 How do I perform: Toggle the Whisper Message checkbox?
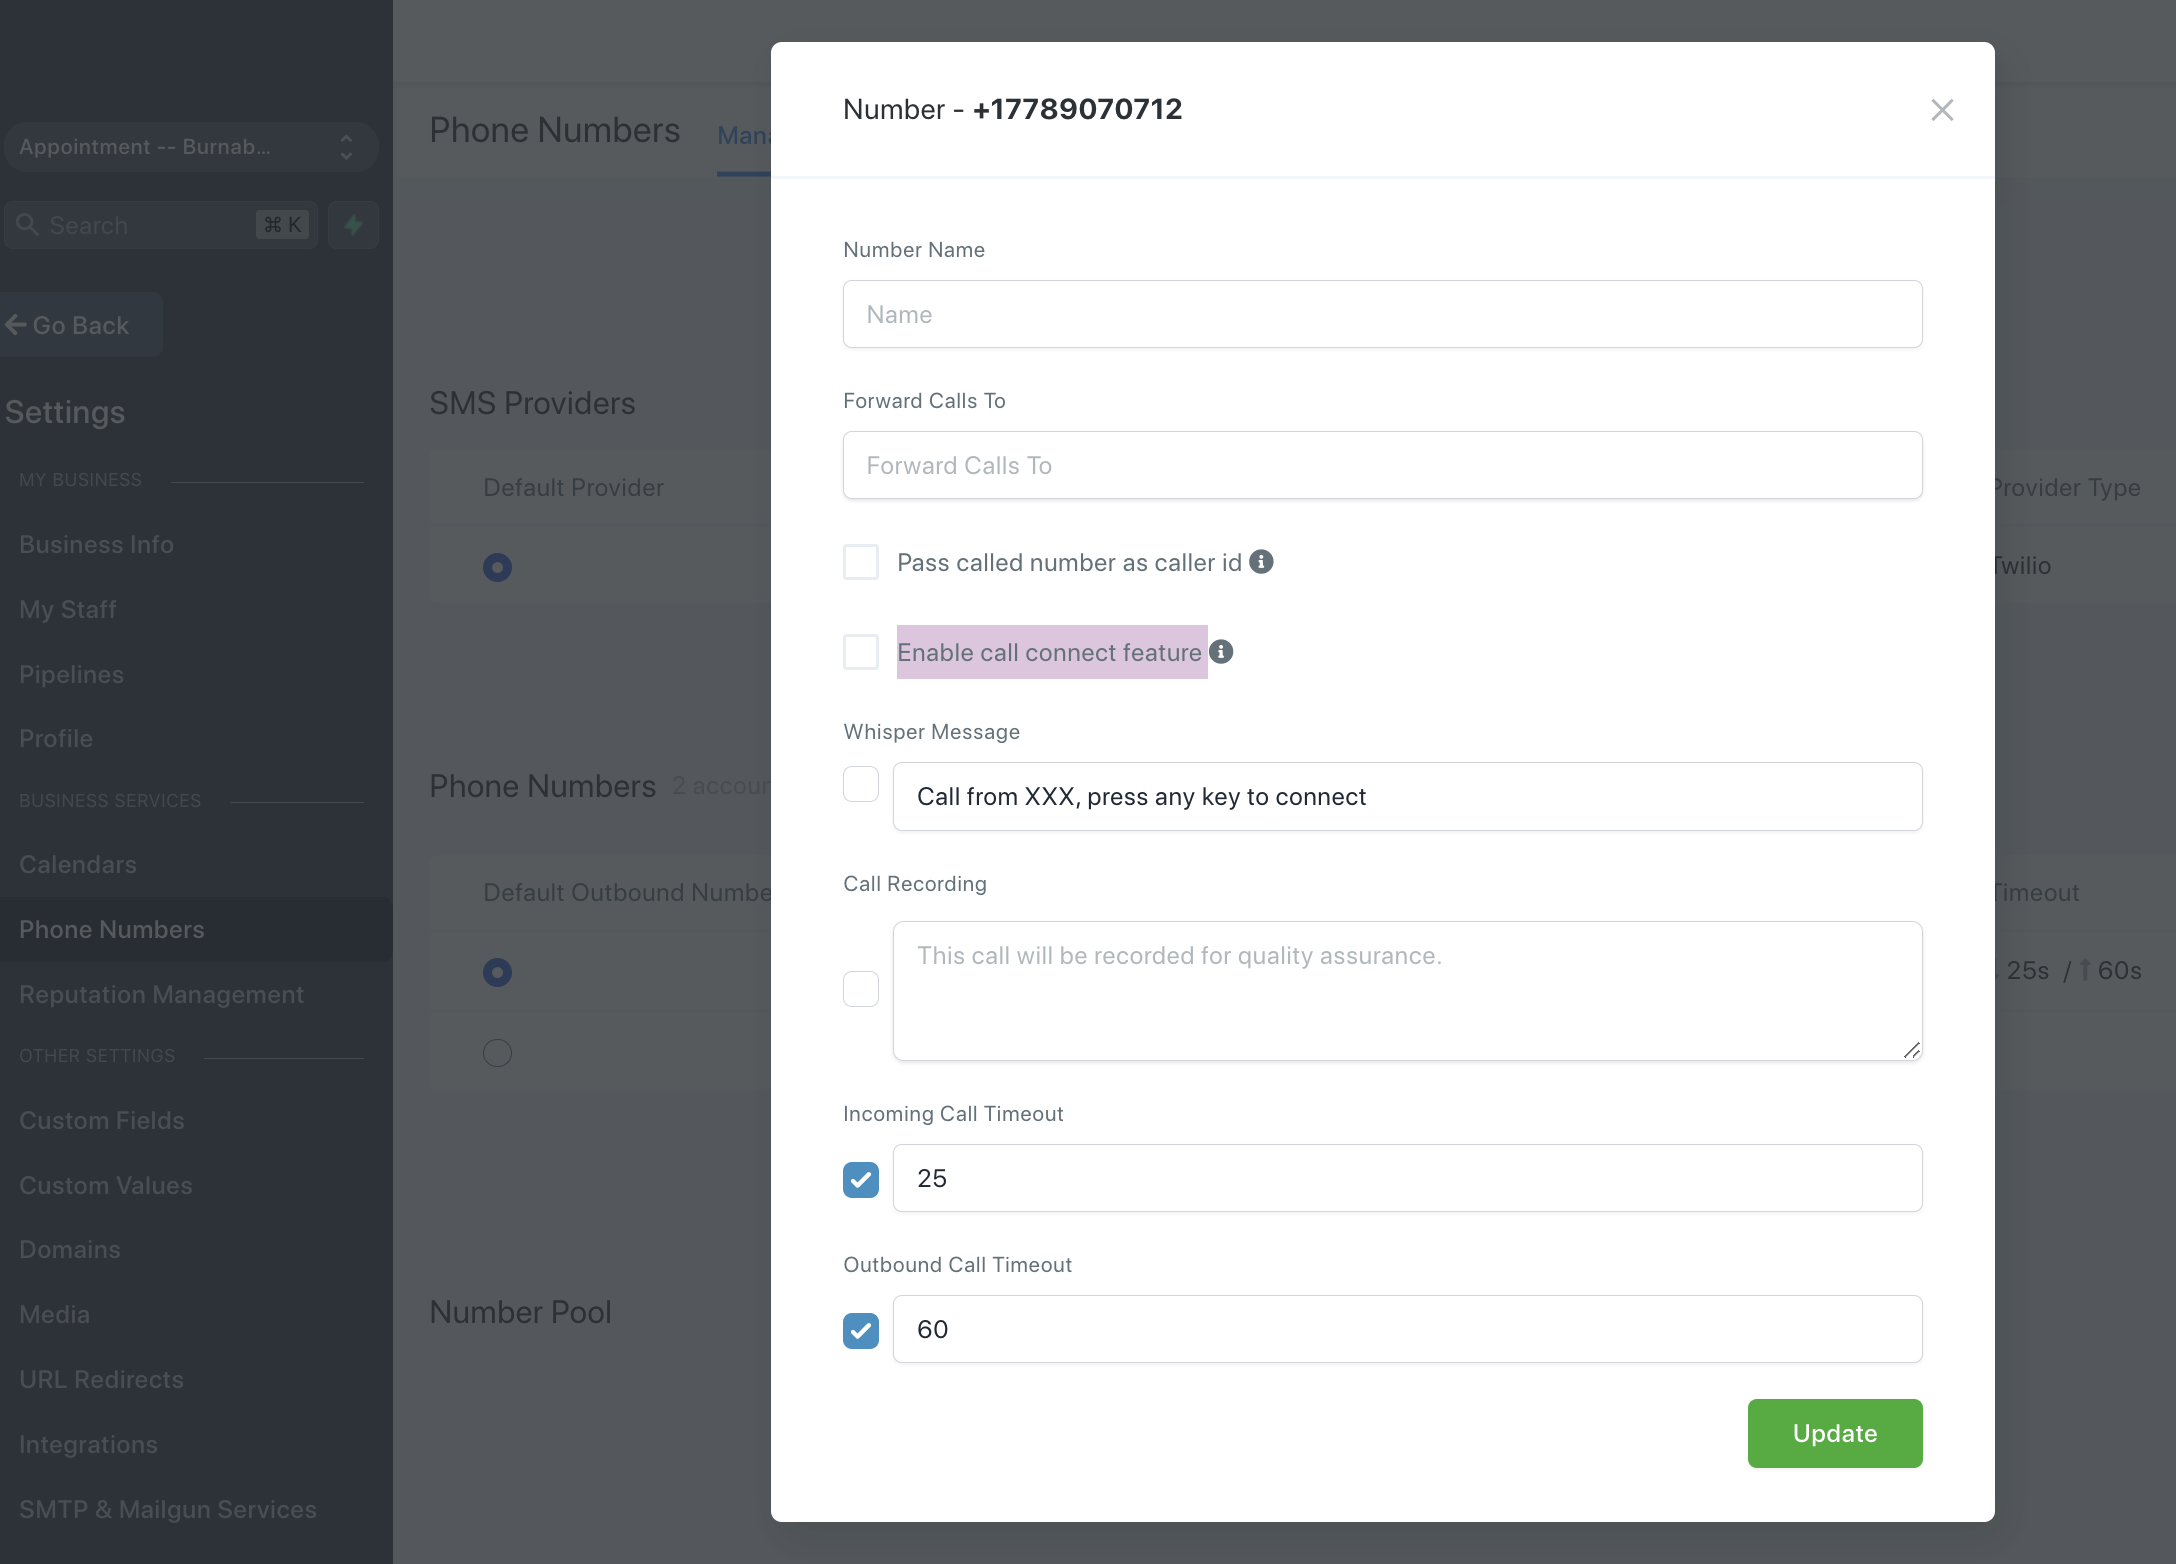[860, 784]
